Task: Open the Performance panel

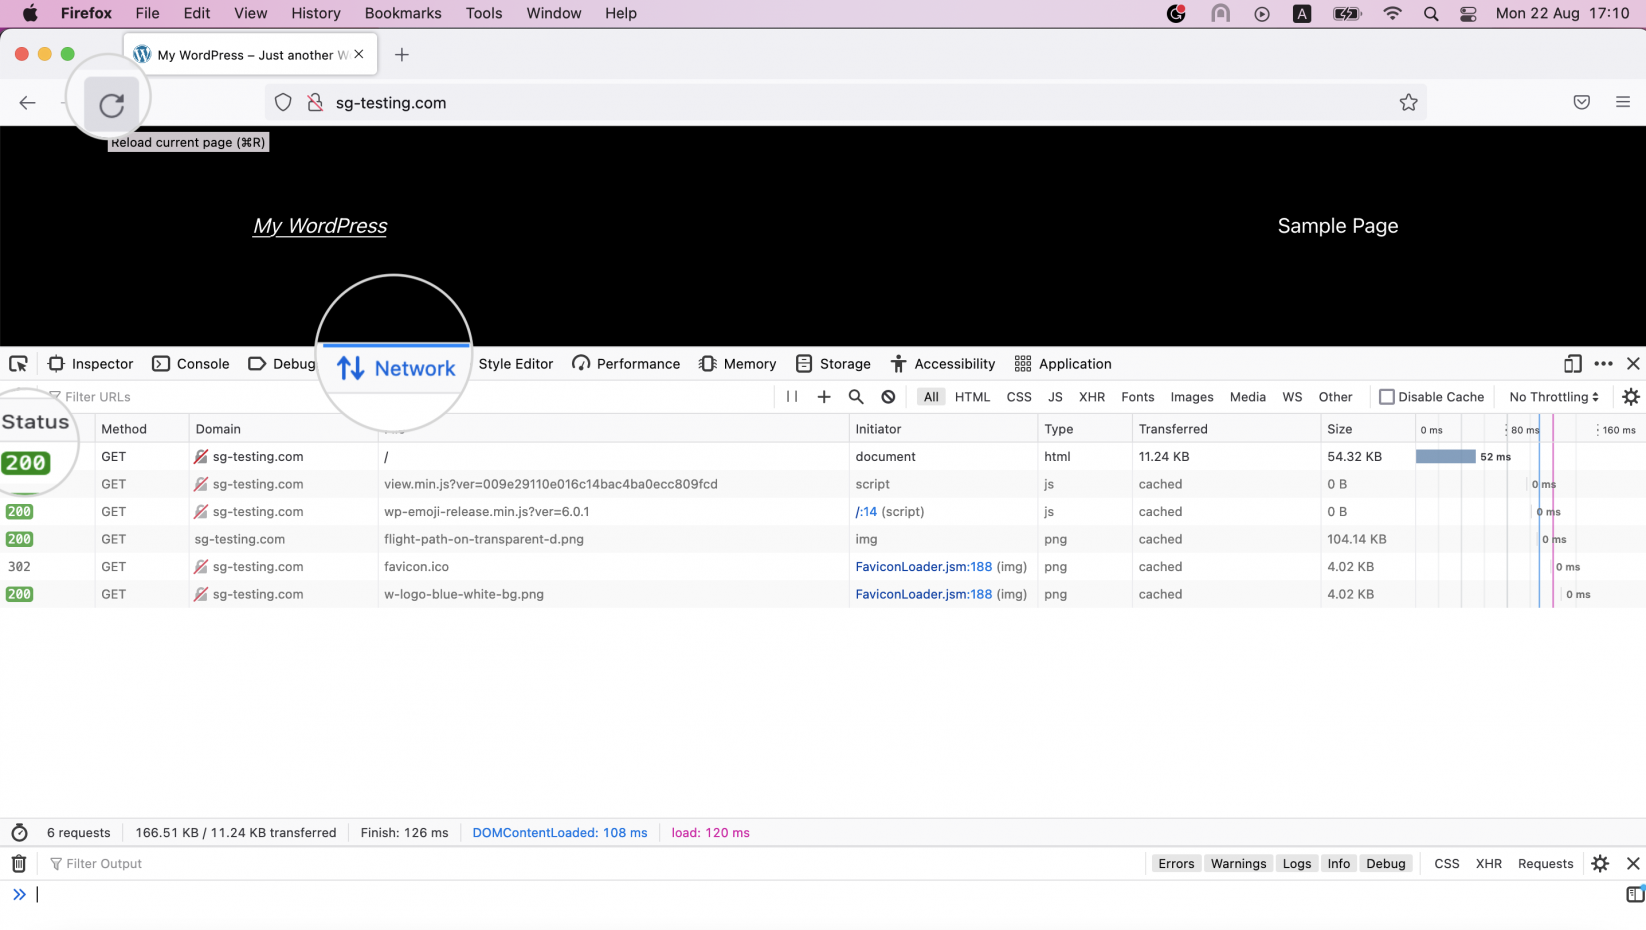Action: click(x=626, y=364)
